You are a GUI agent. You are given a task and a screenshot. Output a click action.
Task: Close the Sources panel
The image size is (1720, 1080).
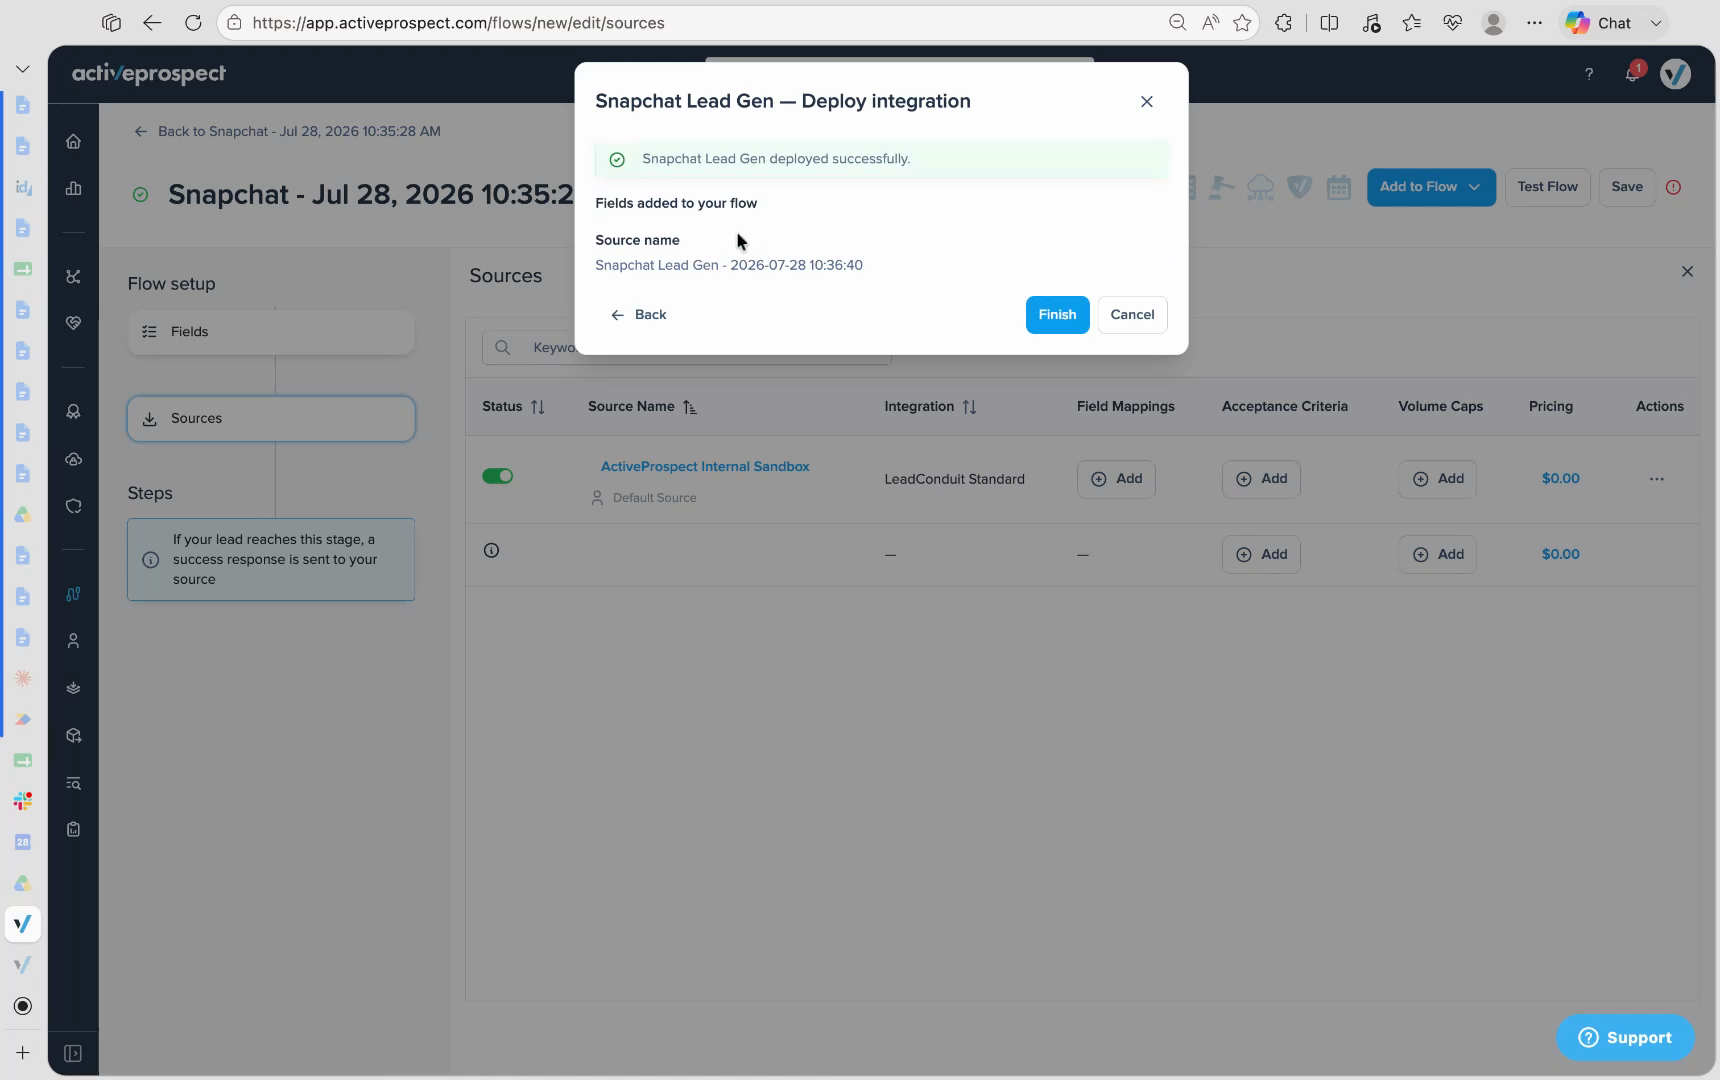pos(1687,272)
